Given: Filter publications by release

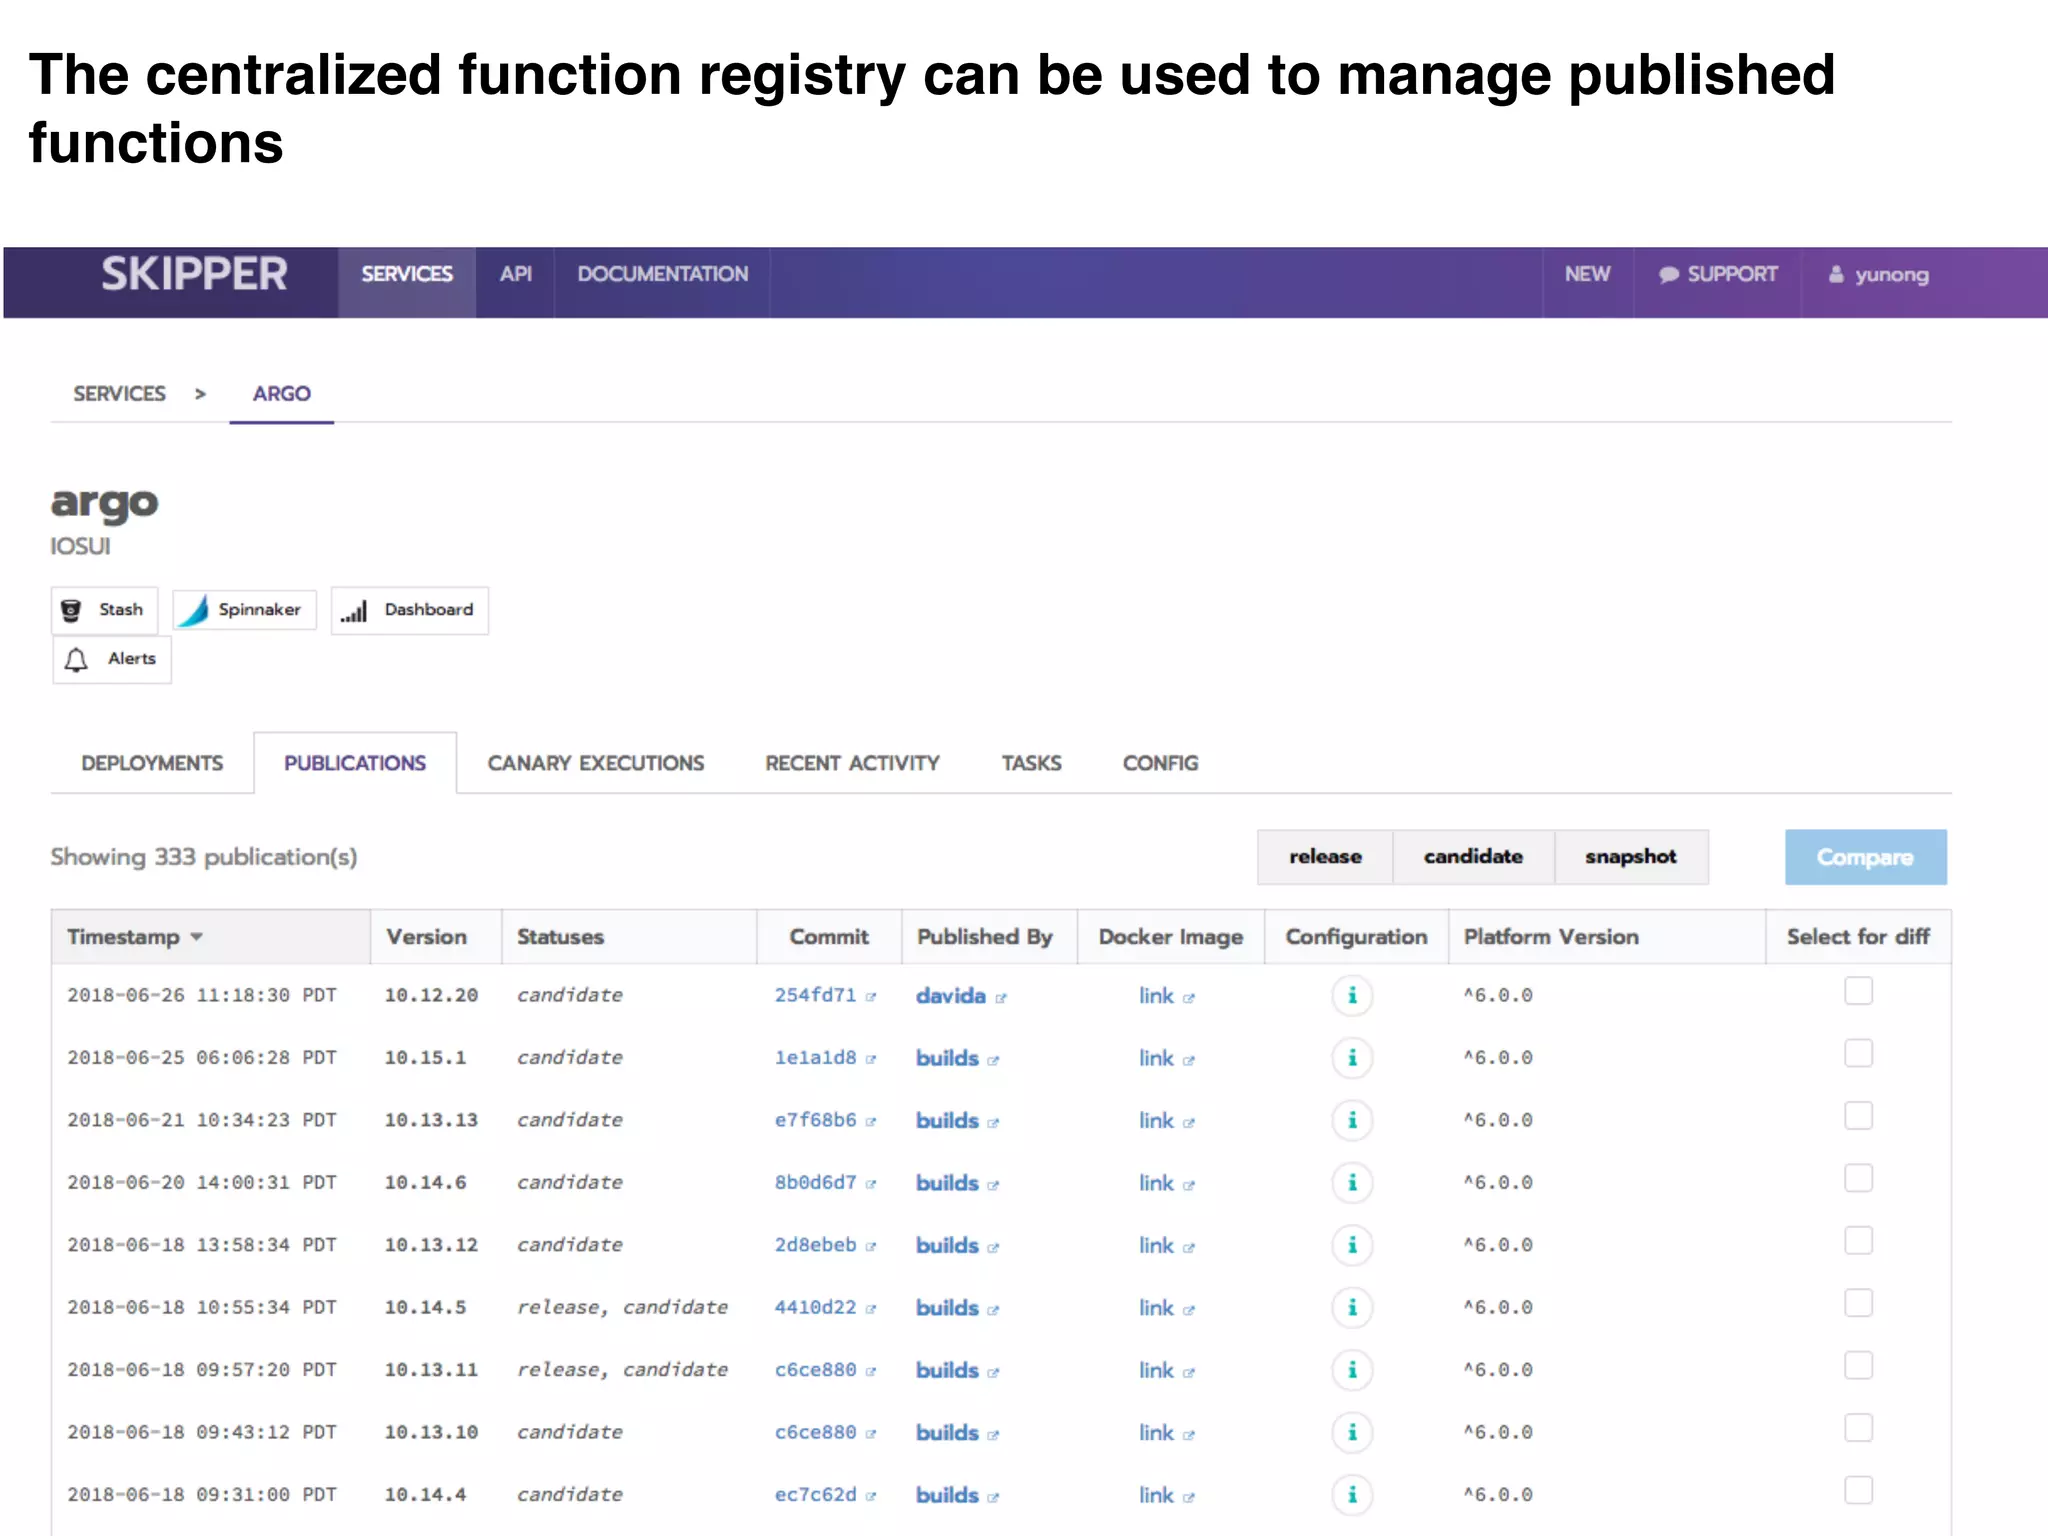Looking at the screenshot, I should point(1325,857).
